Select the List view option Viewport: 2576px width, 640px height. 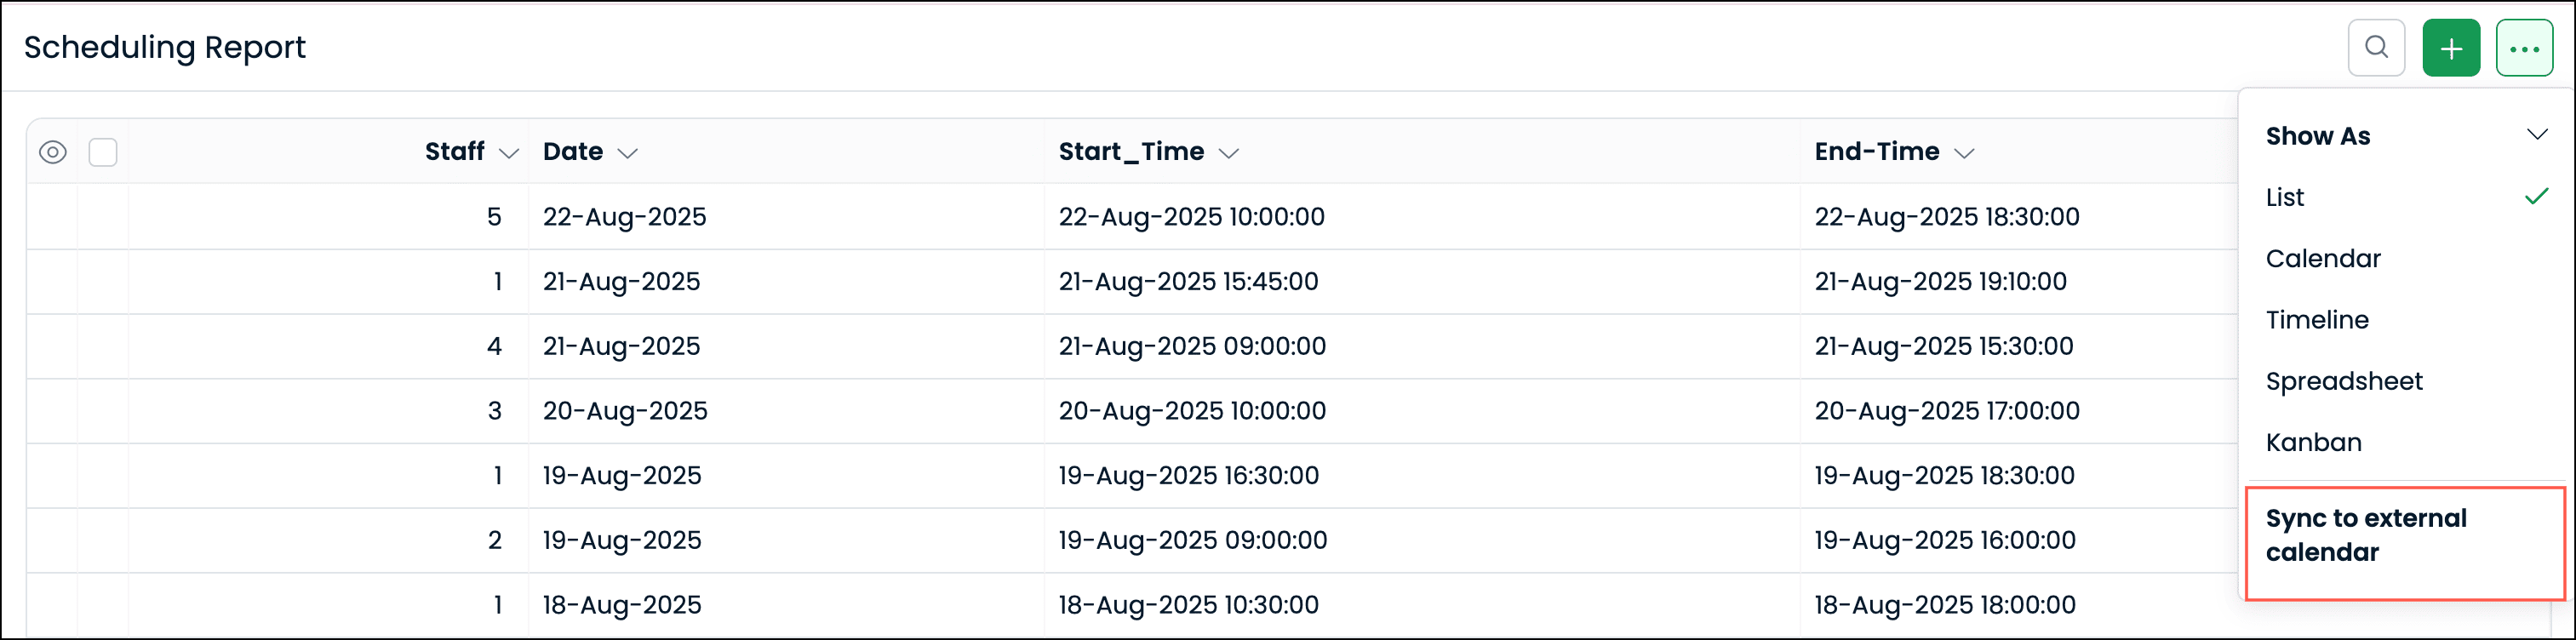pos(2285,197)
